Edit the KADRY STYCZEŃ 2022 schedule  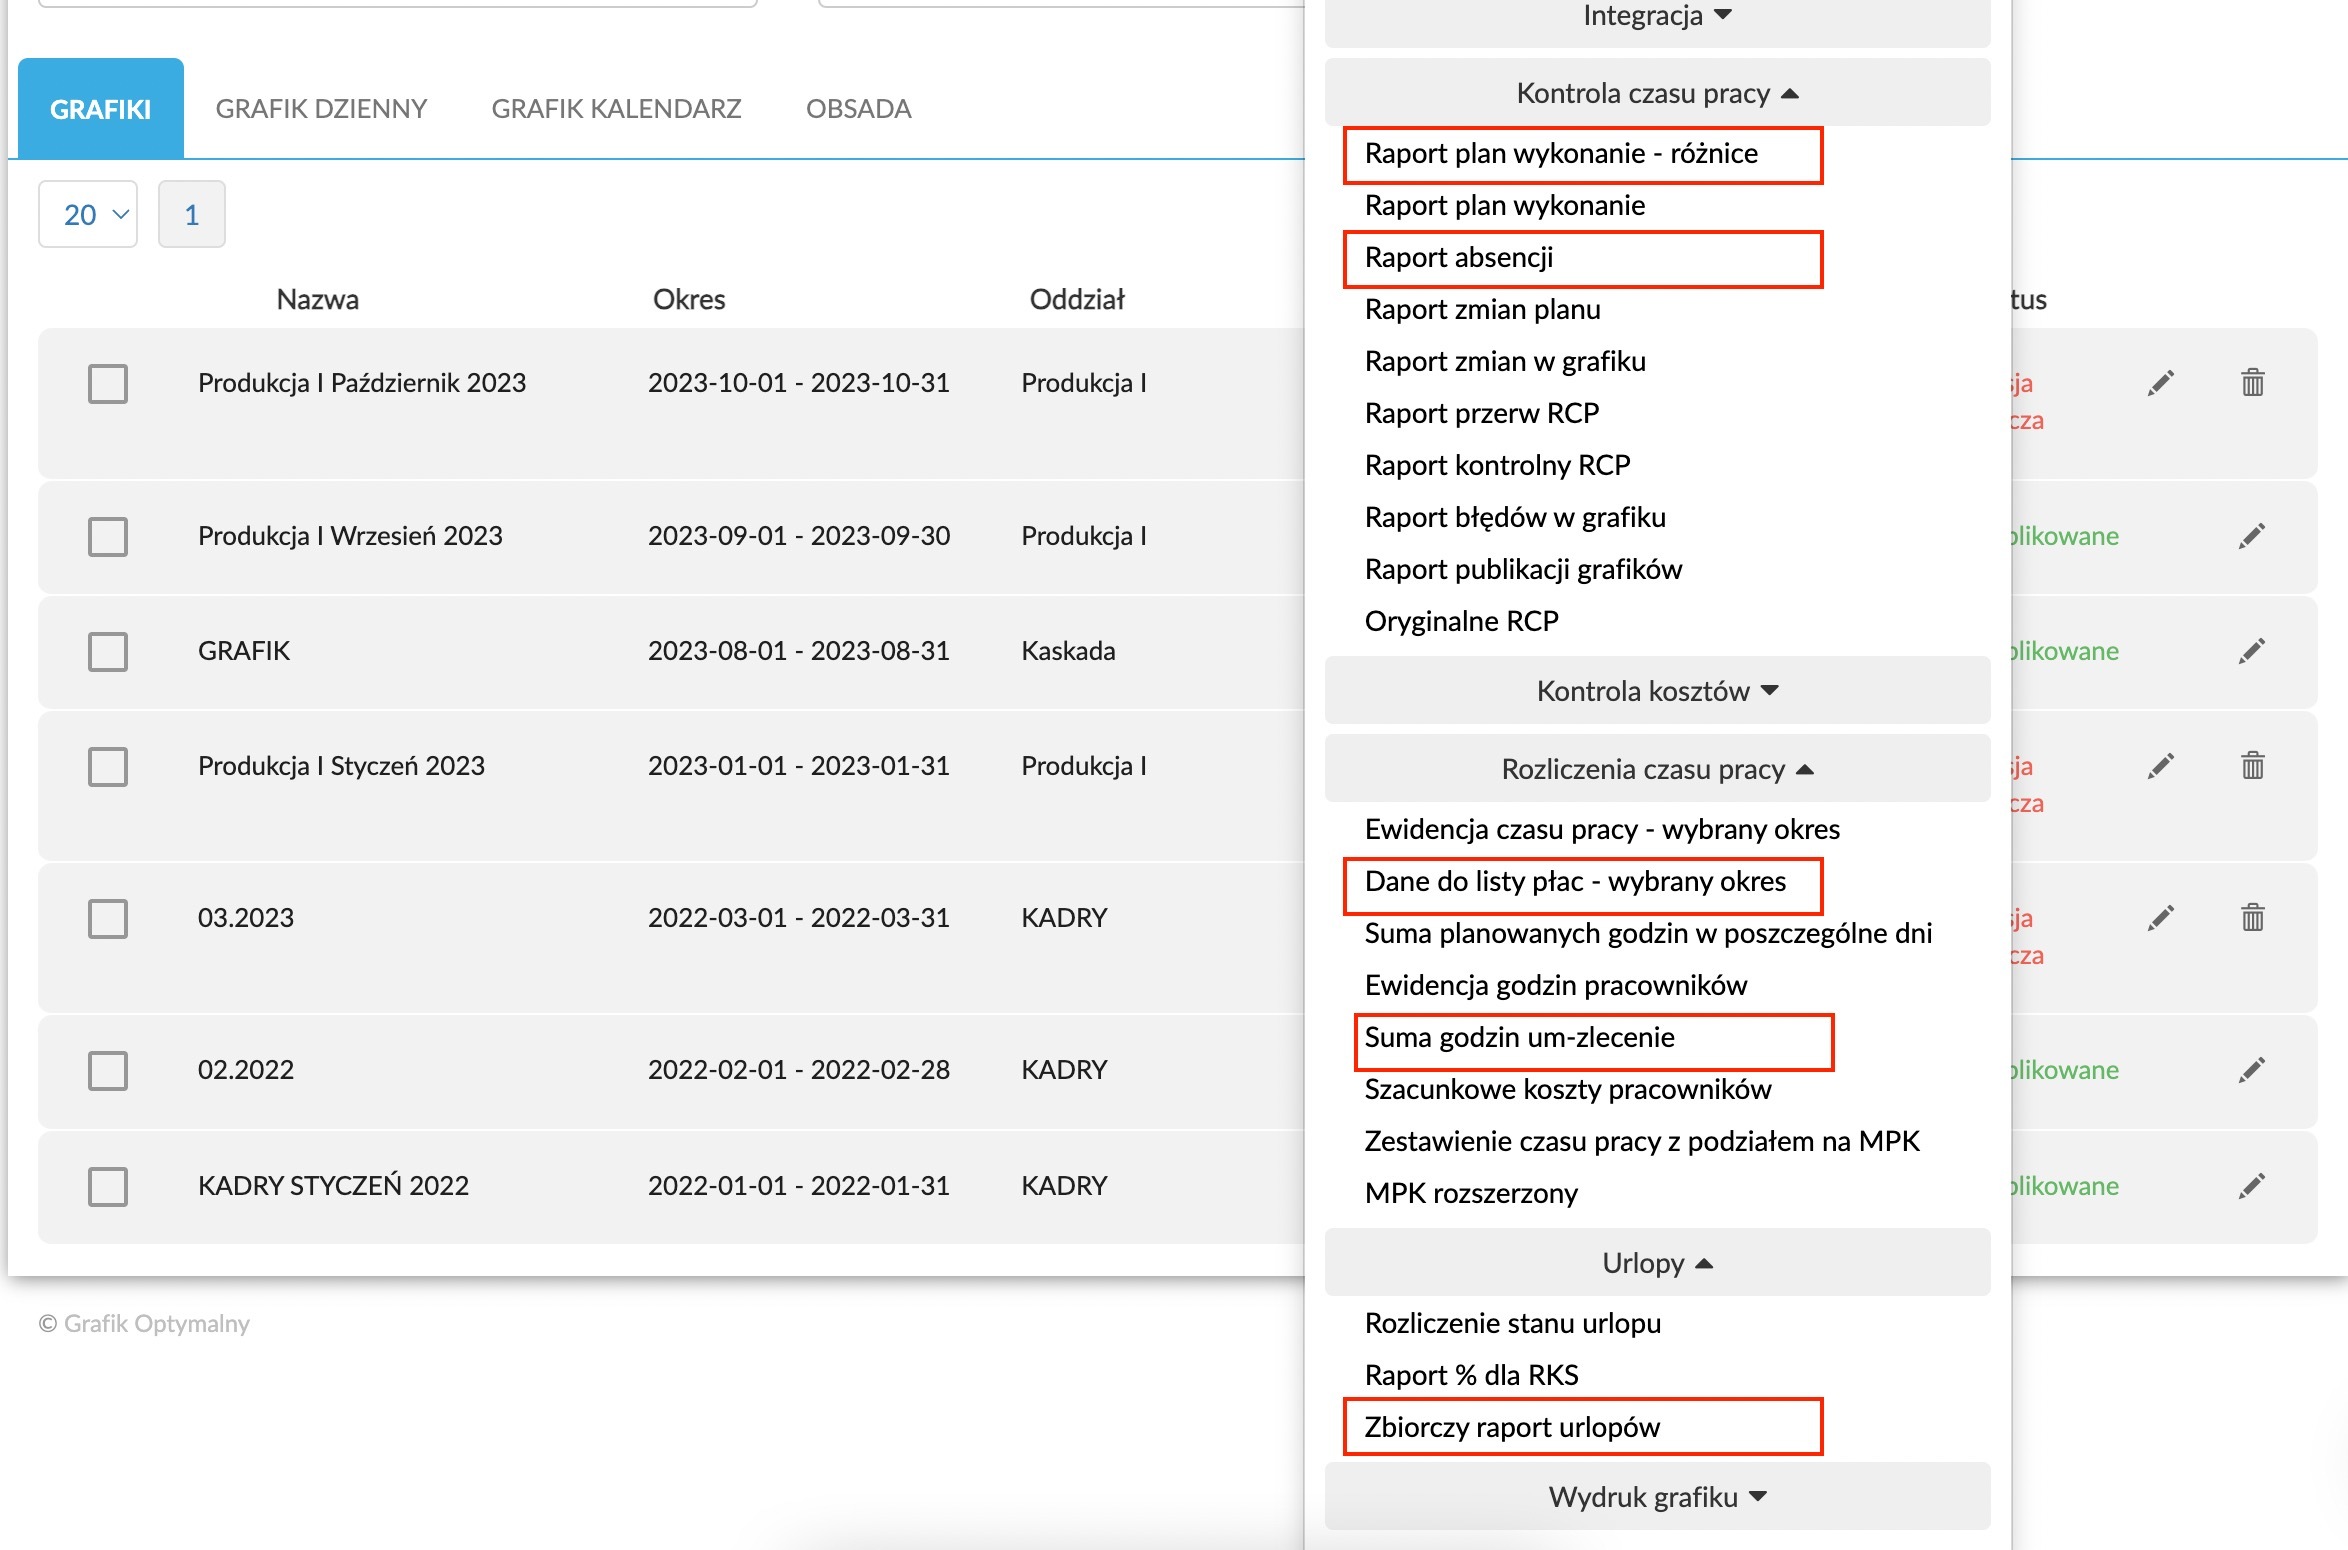(2251, 1186)
